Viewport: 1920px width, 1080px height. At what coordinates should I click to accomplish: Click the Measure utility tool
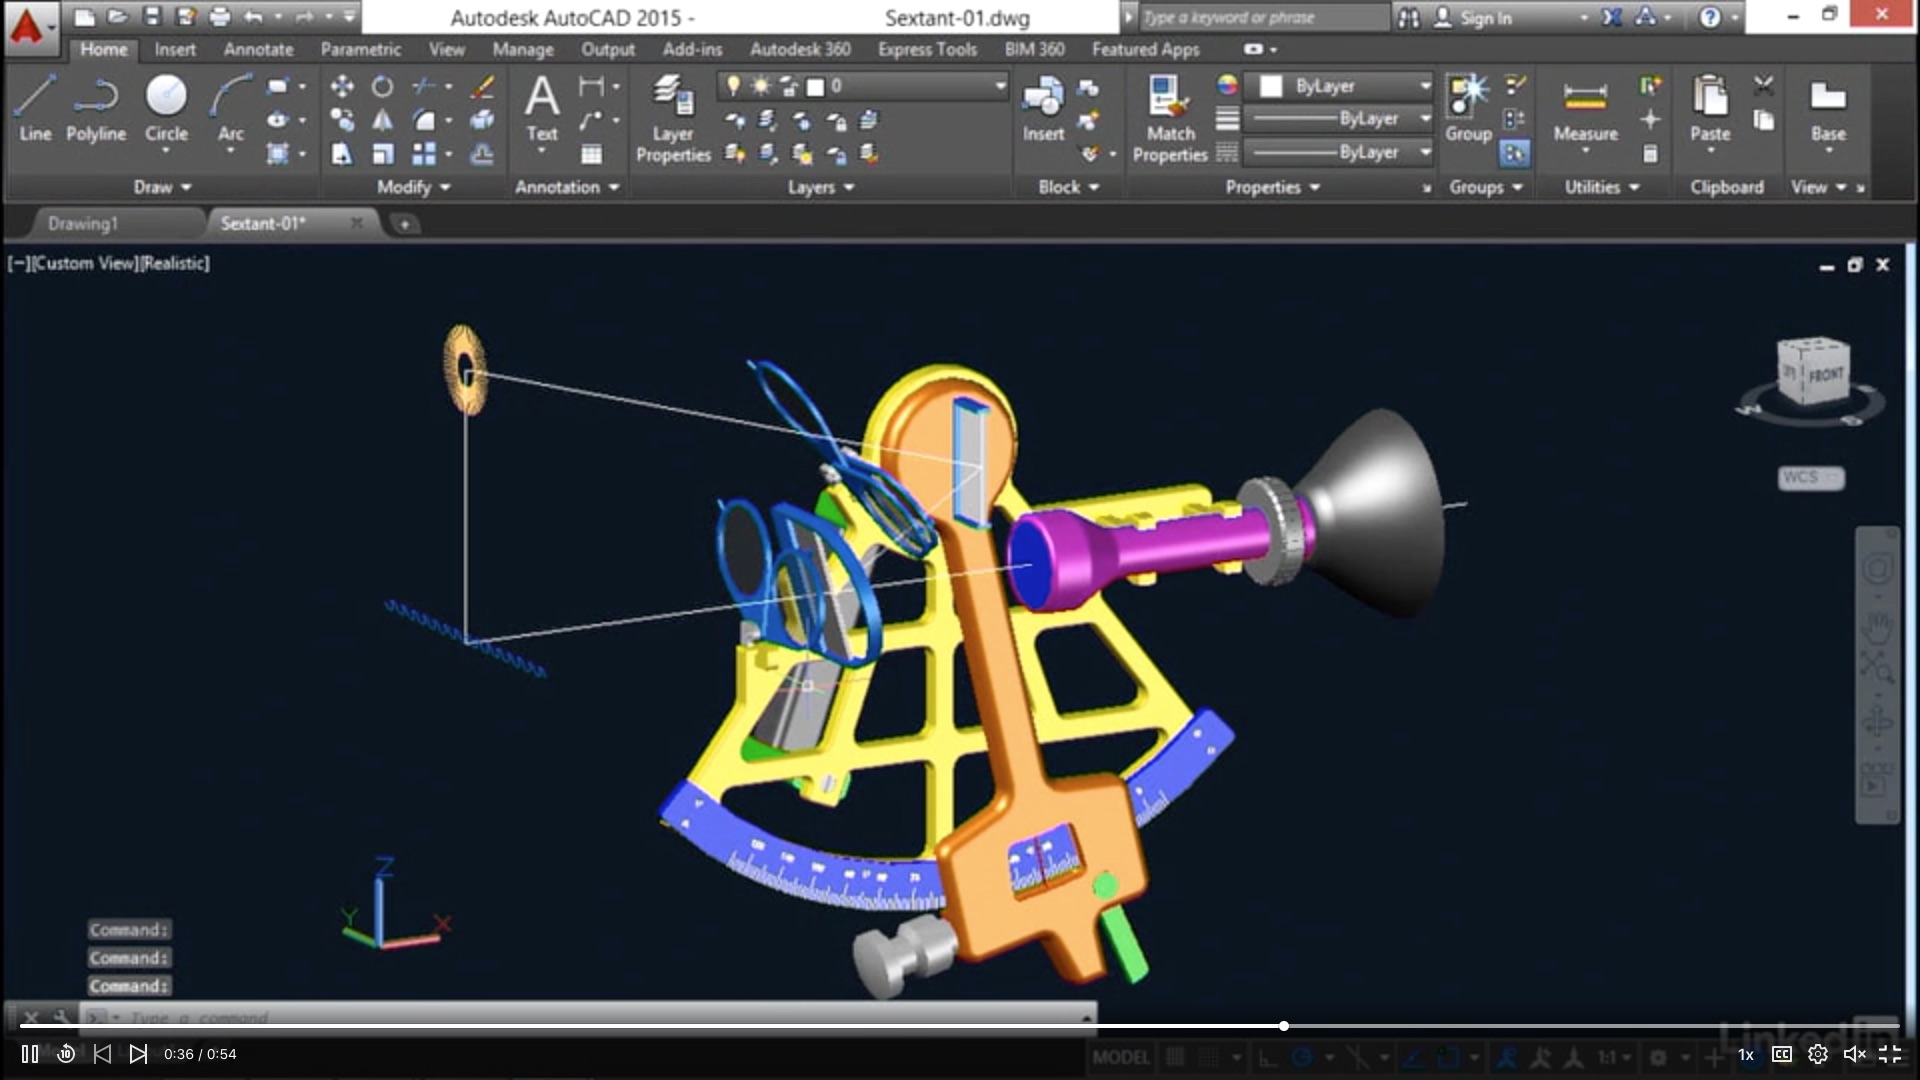coord(1585,108)
